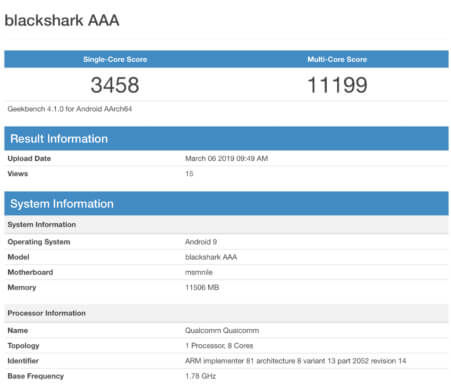The image size is (451, 389).
Task: Click the Motherboard value 'msmnile'
Action: (199, 272)
